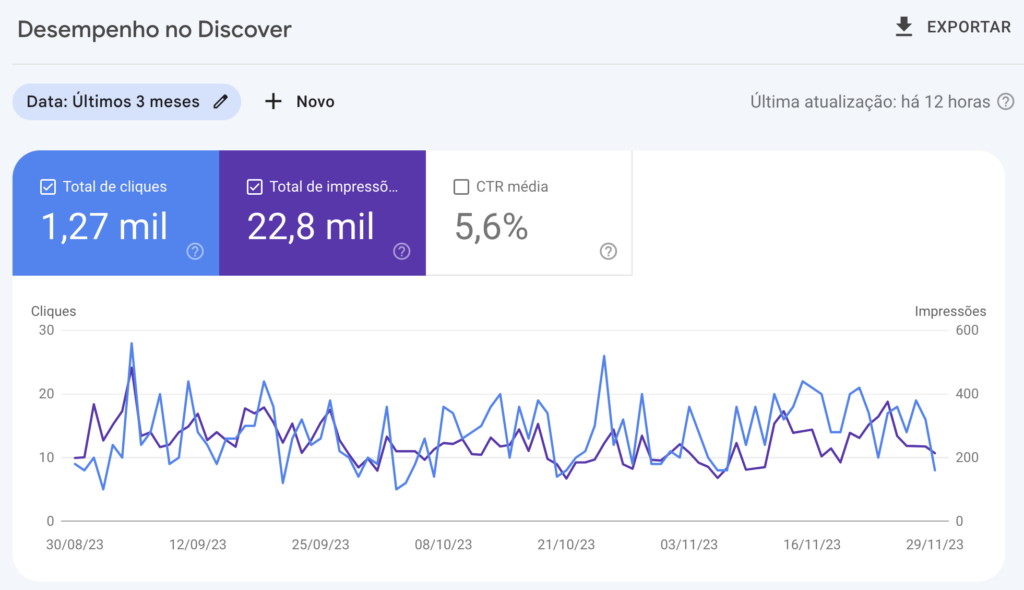Click the 25/09/23 date on the chart axis
Screen dimensions: 1024x590
pos(320,544)
